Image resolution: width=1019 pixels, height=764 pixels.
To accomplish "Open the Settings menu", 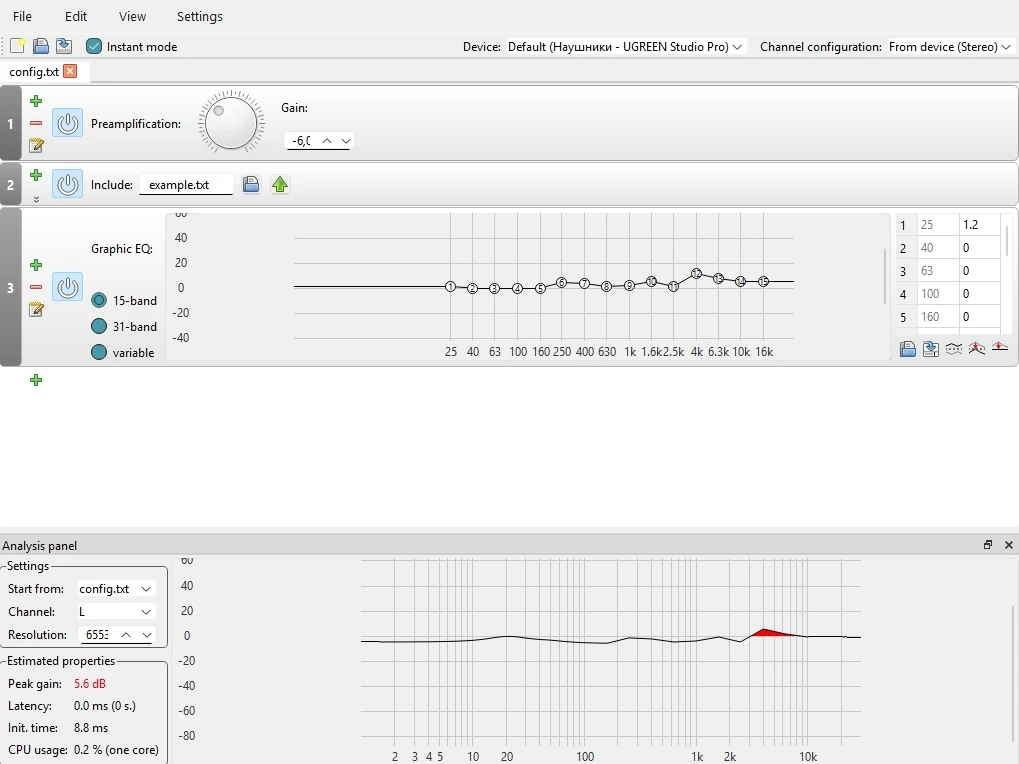I will 199,16.
